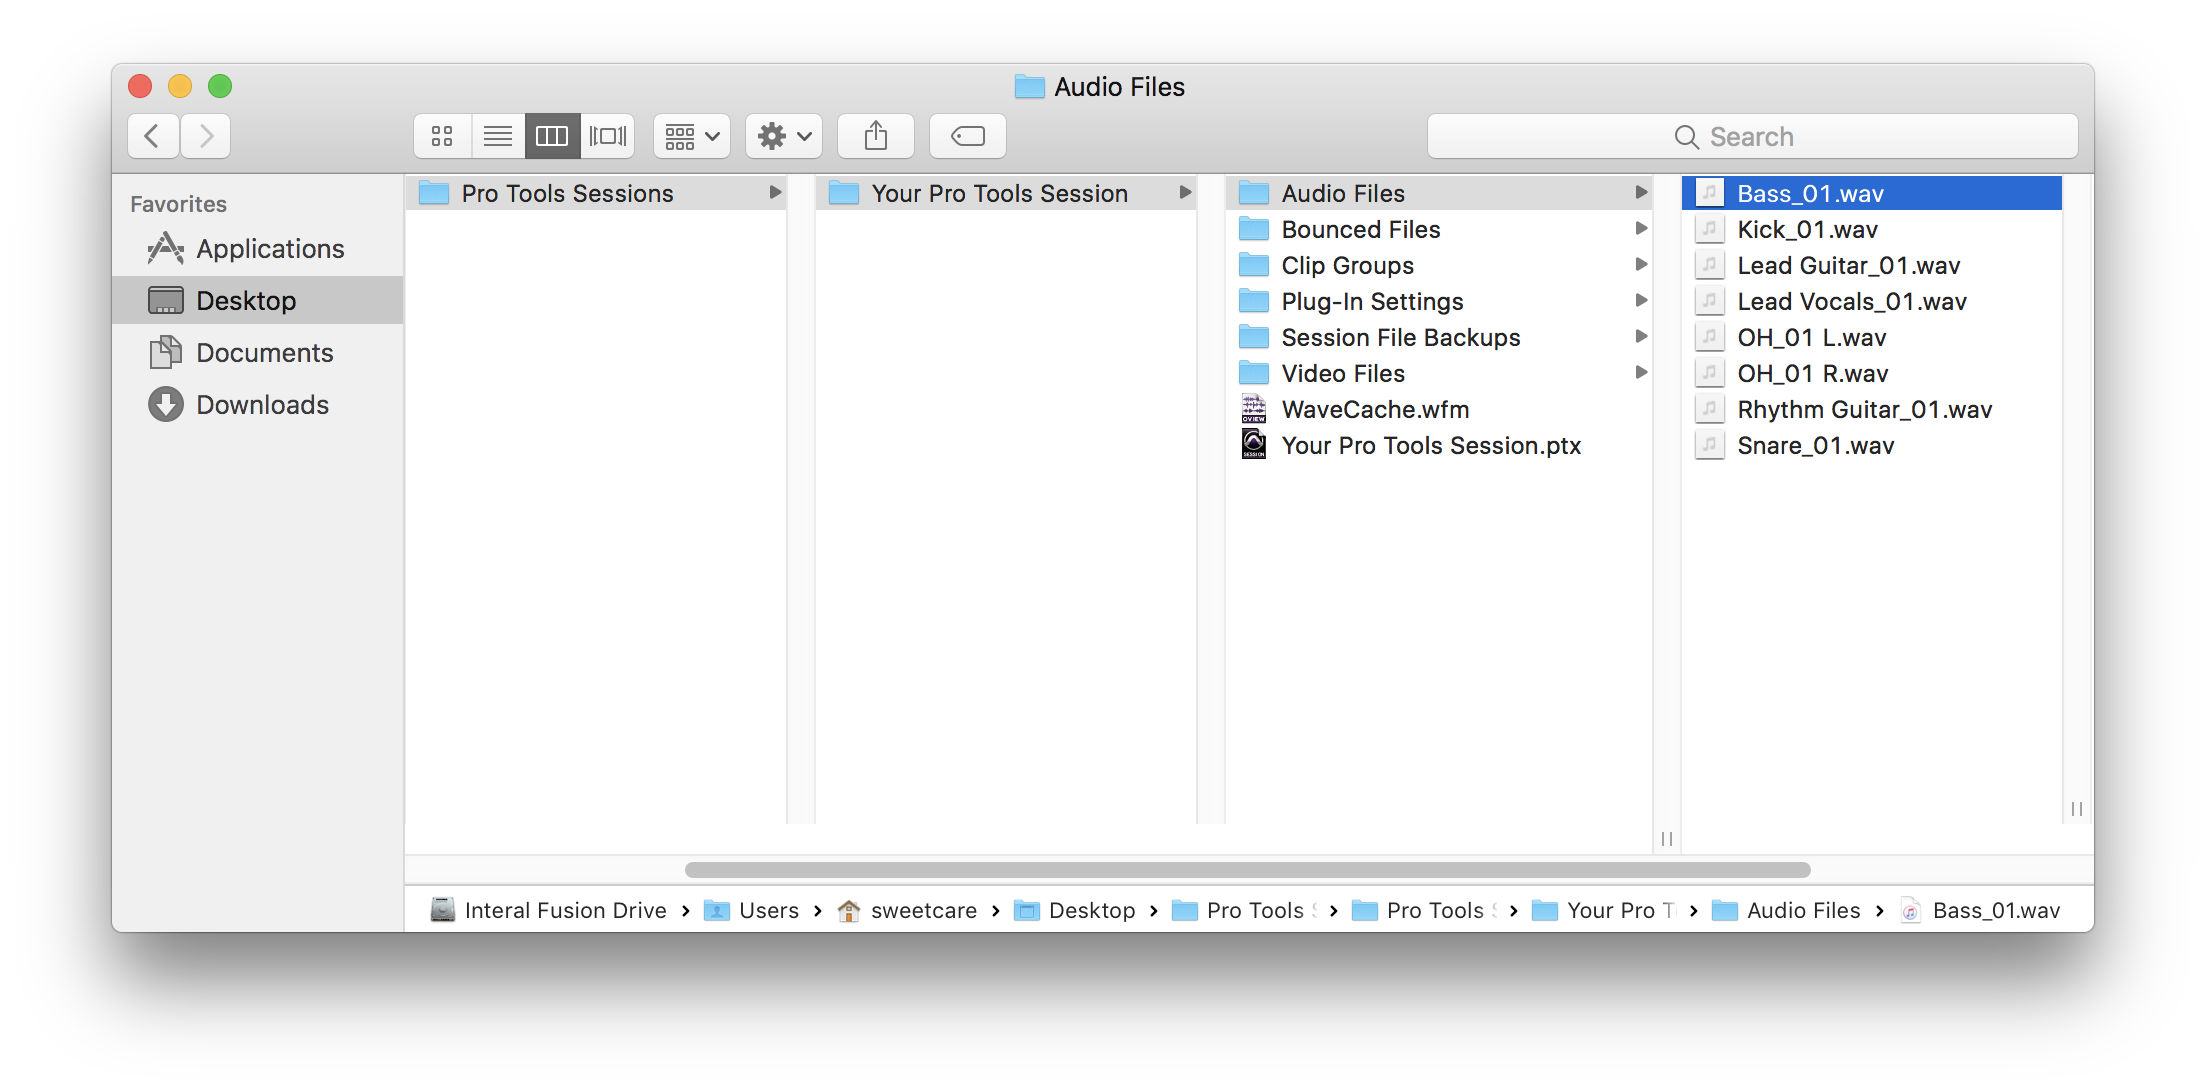
Task: Activate column view toggle
Action: coord(552,135)
